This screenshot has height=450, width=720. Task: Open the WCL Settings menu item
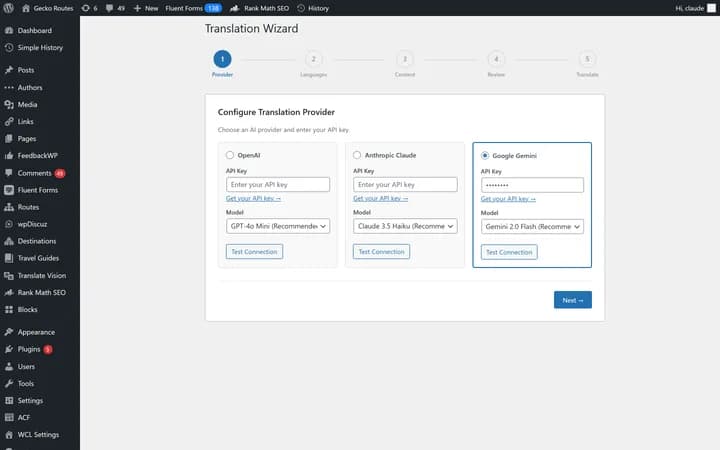coord(40,434)
